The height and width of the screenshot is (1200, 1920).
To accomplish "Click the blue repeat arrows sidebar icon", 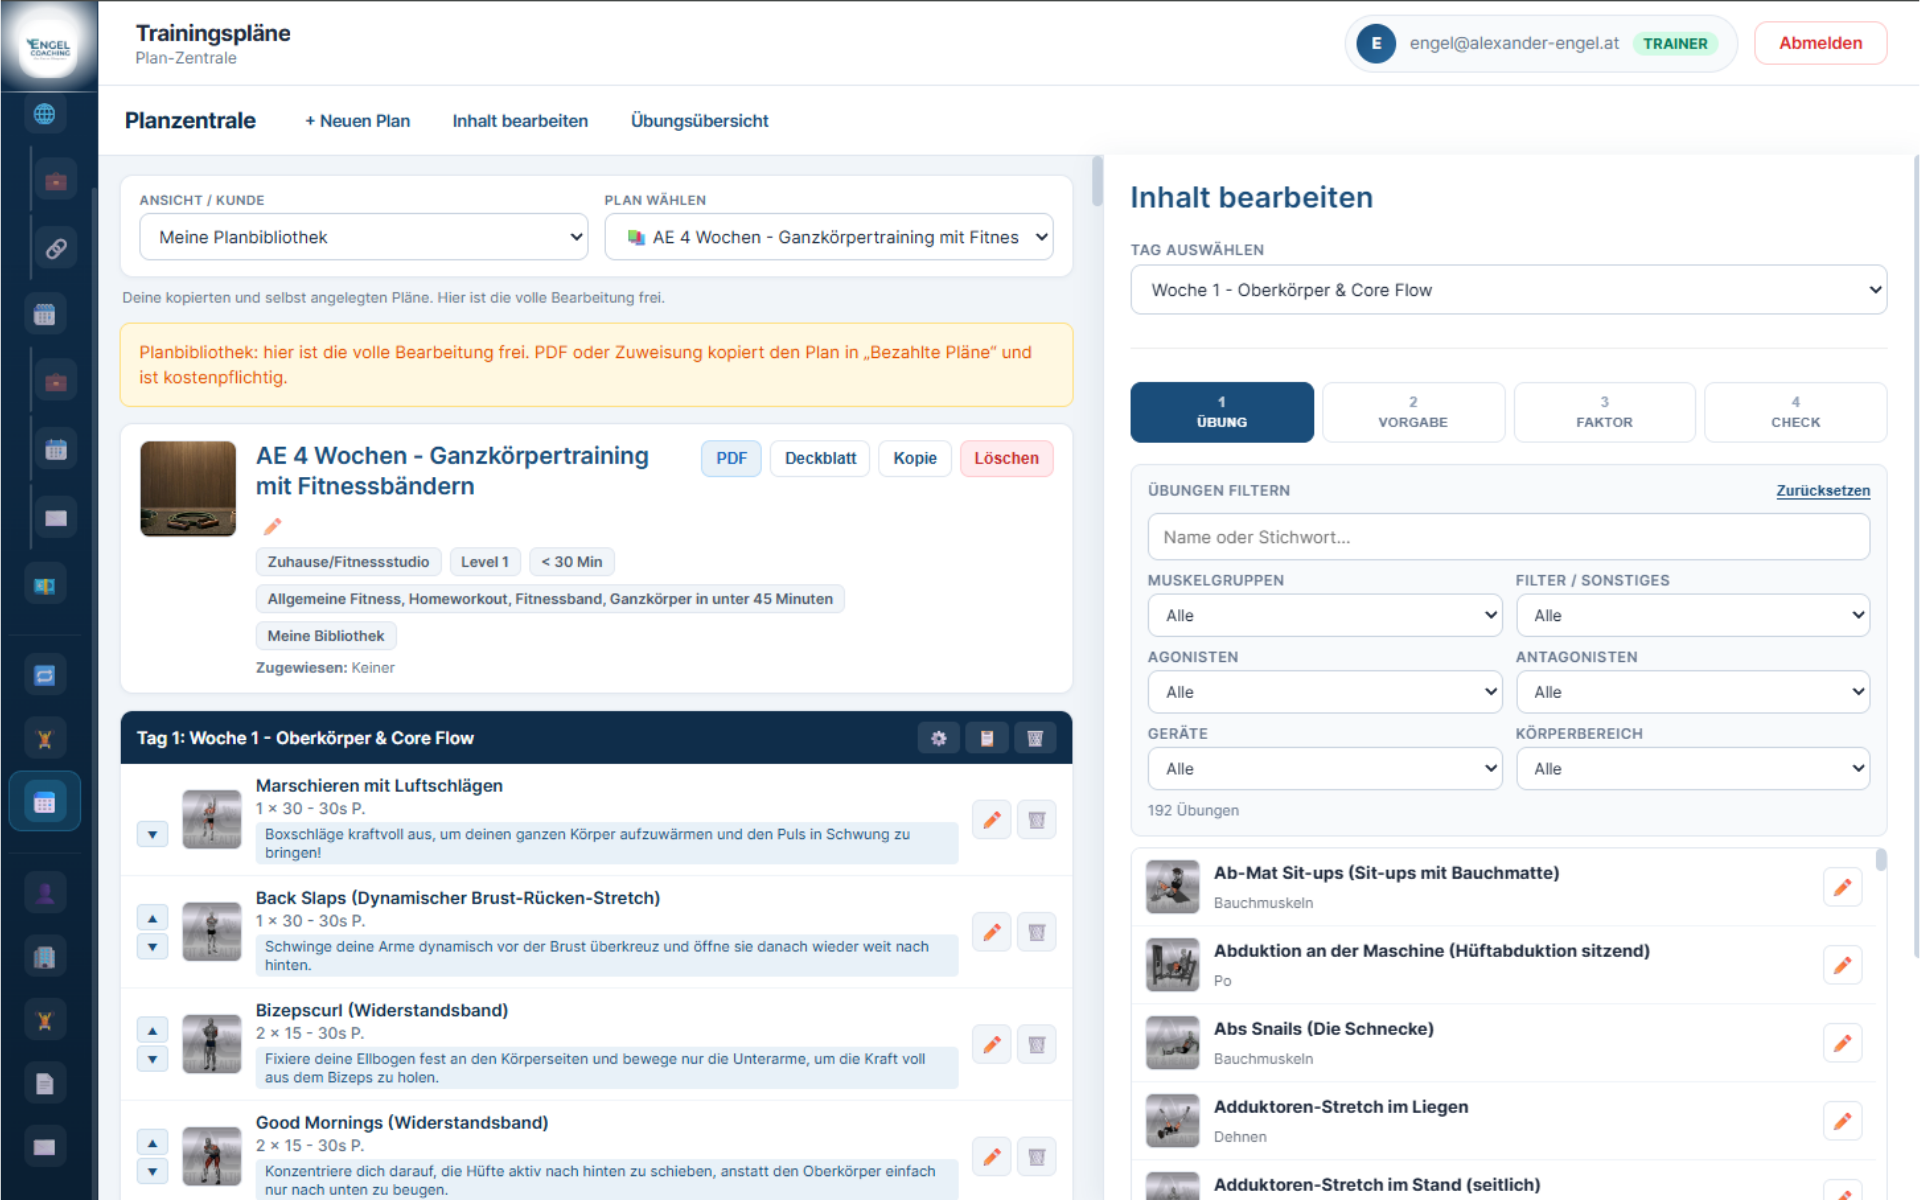I will (x=44, y=676).
